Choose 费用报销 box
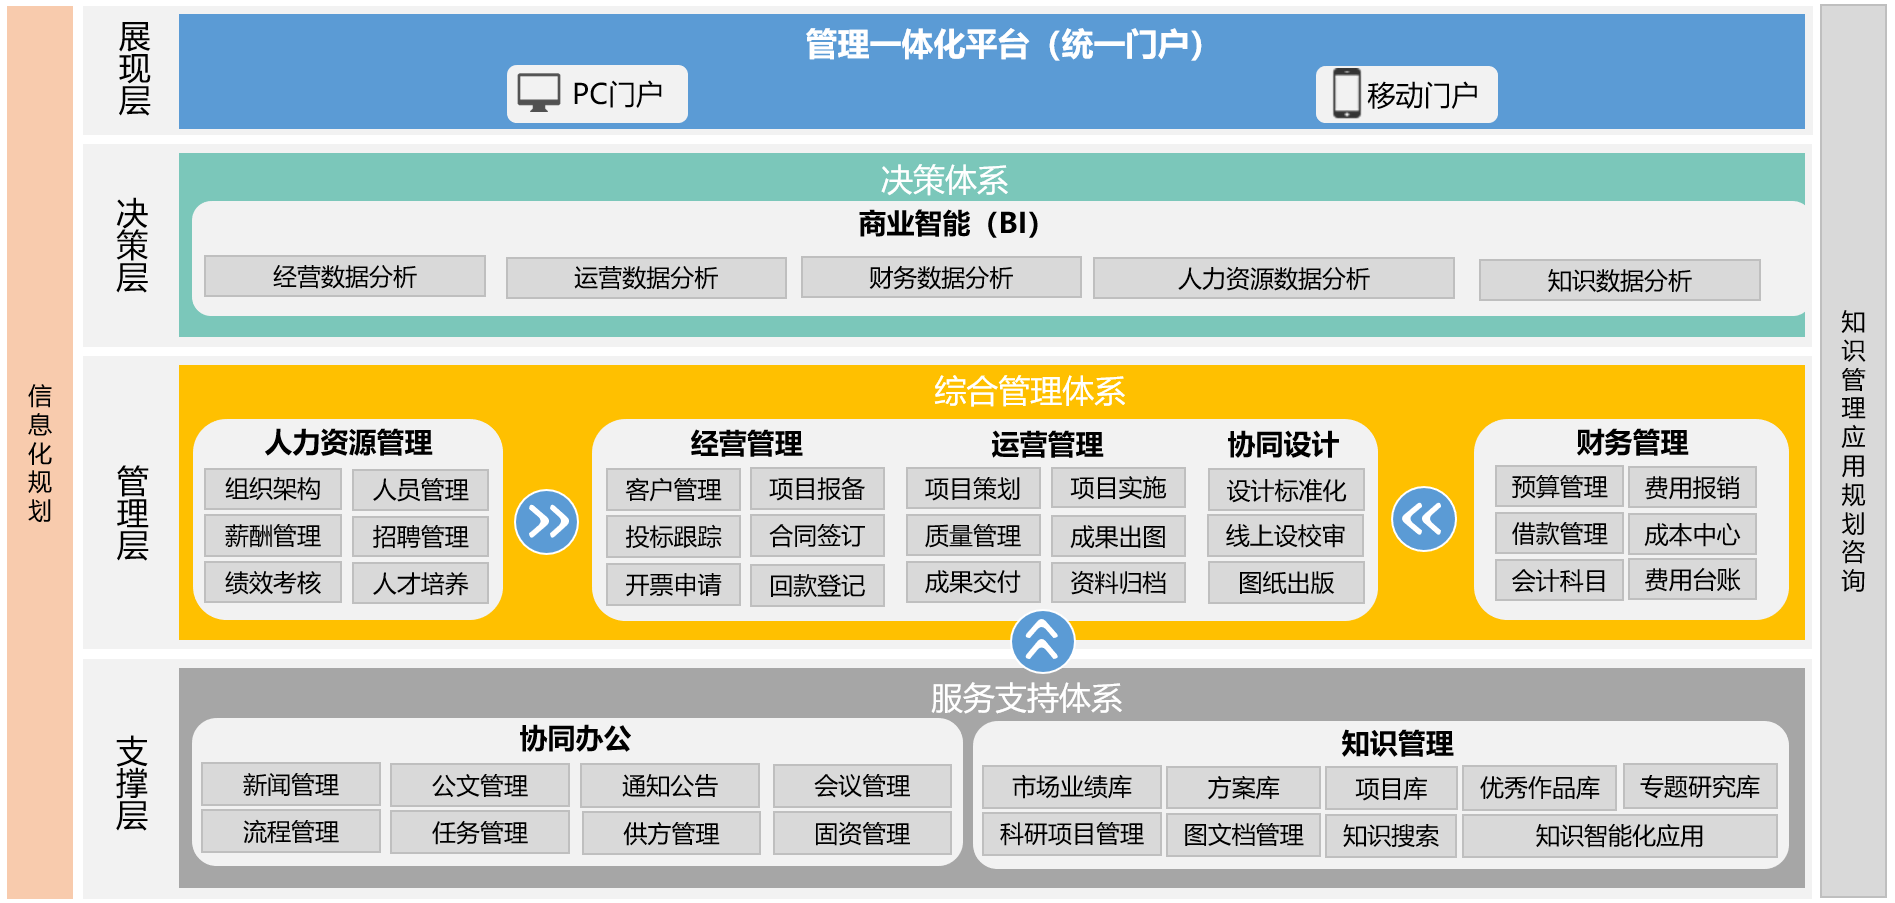Viewport: 1895px width, 903px height. (x=1692, y=488)
